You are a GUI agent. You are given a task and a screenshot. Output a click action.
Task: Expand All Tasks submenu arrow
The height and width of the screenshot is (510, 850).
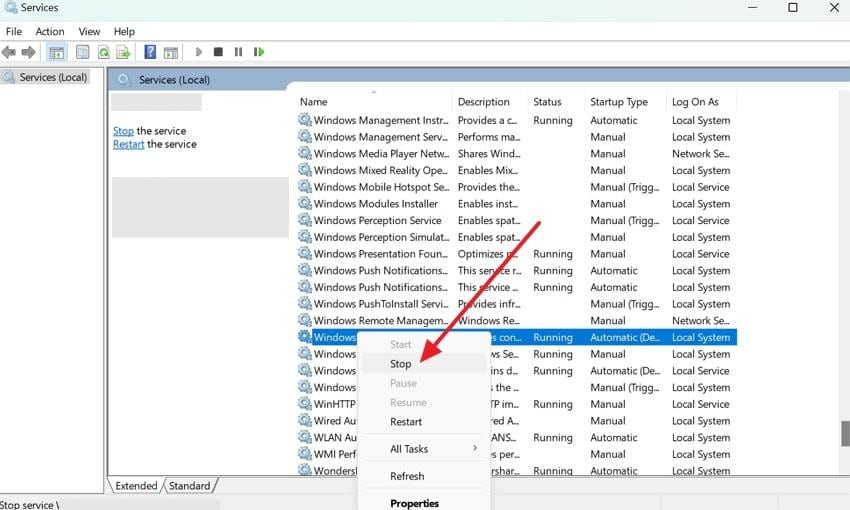click(475, 448)
